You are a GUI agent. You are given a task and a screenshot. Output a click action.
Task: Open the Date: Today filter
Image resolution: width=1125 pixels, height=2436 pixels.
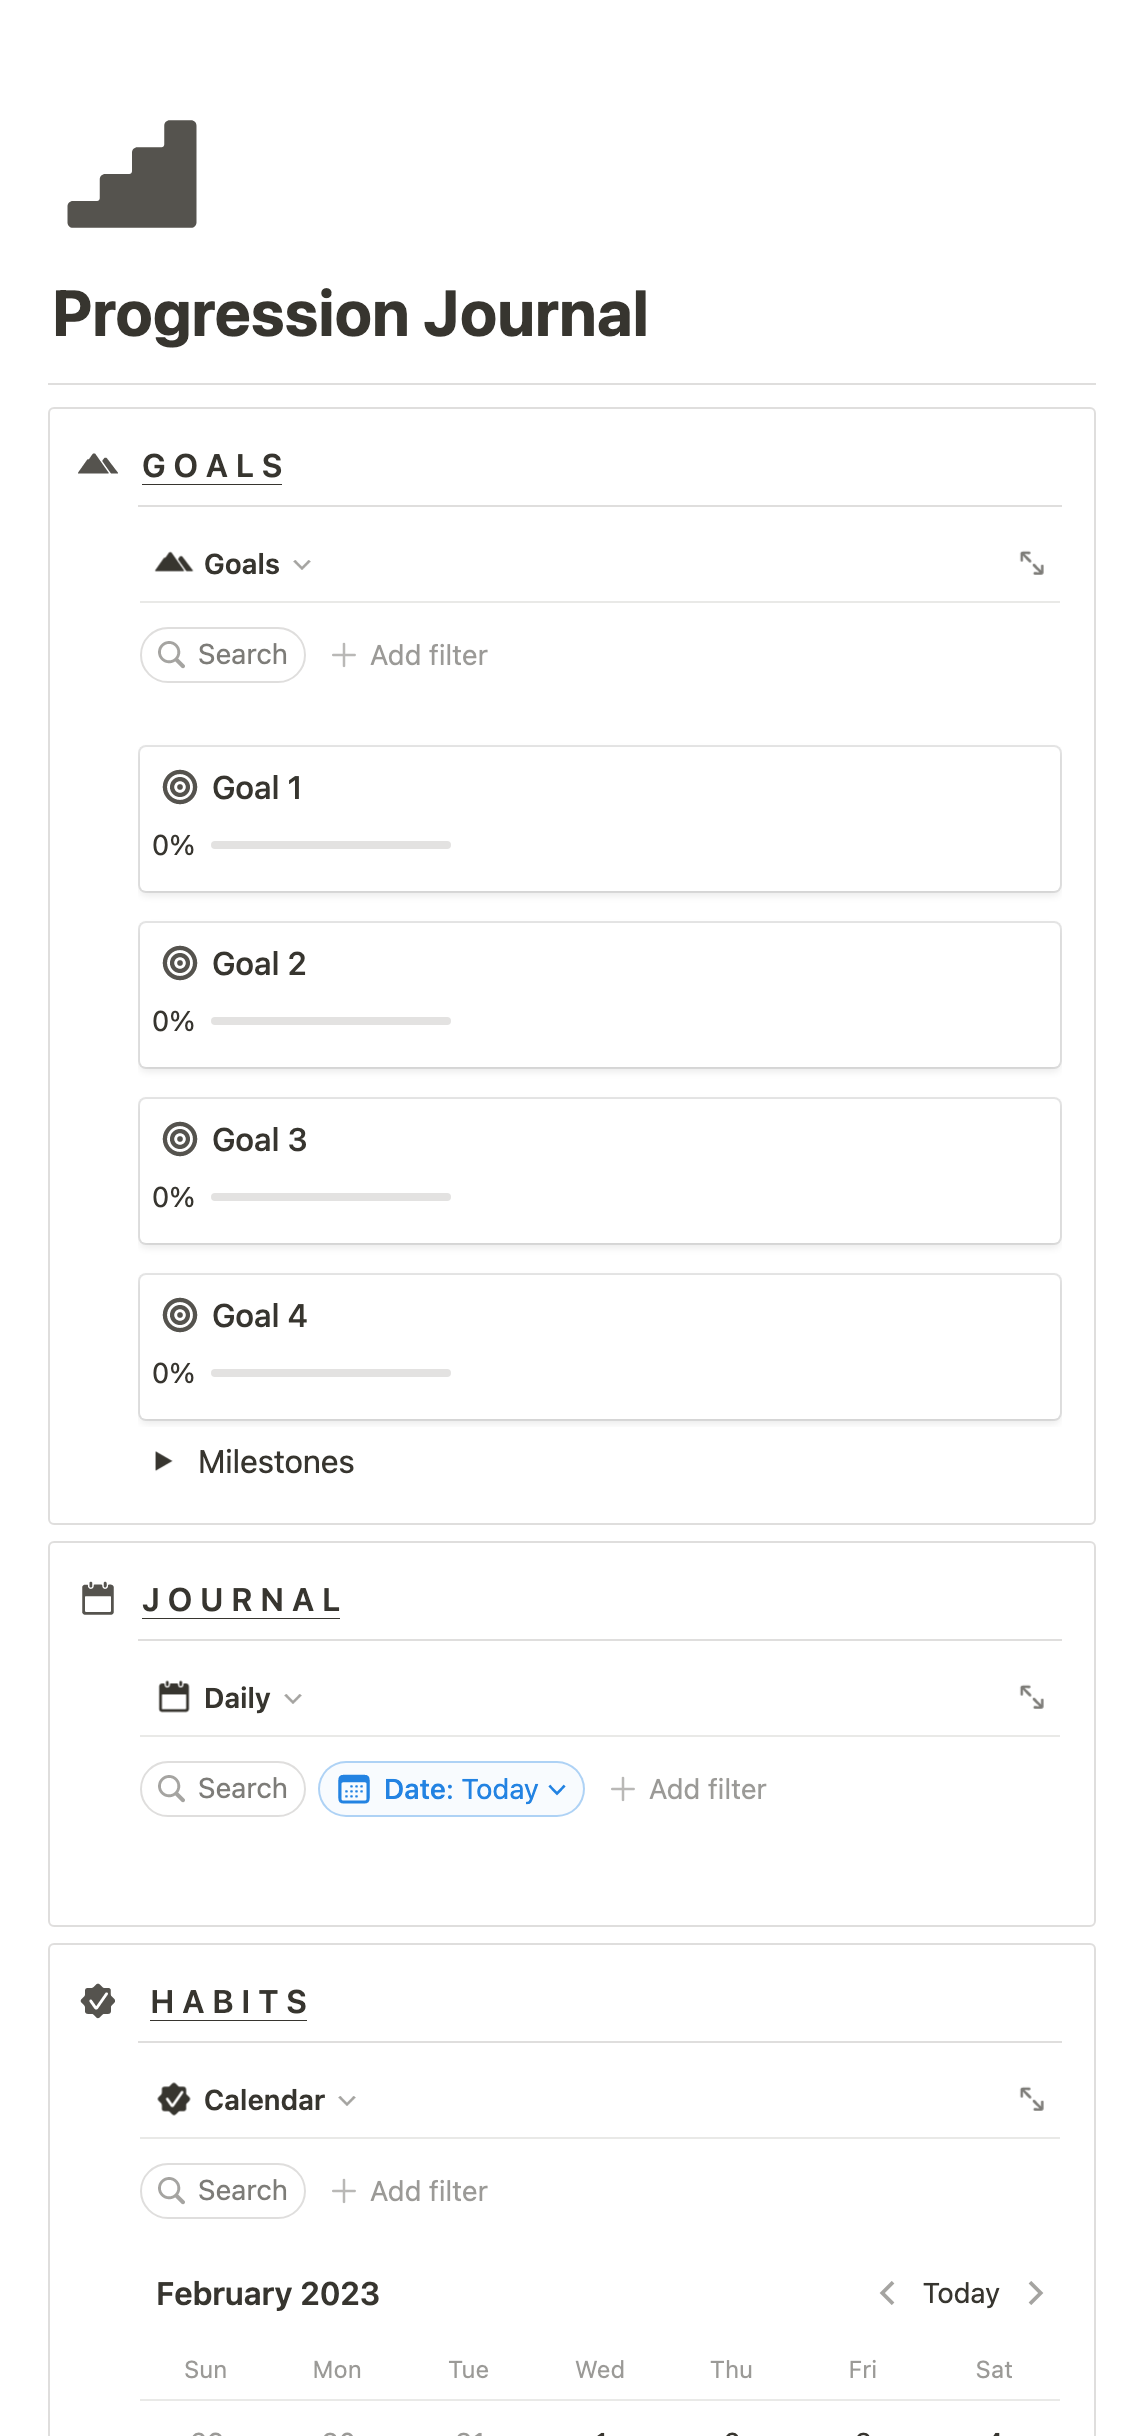(451, 1789)
